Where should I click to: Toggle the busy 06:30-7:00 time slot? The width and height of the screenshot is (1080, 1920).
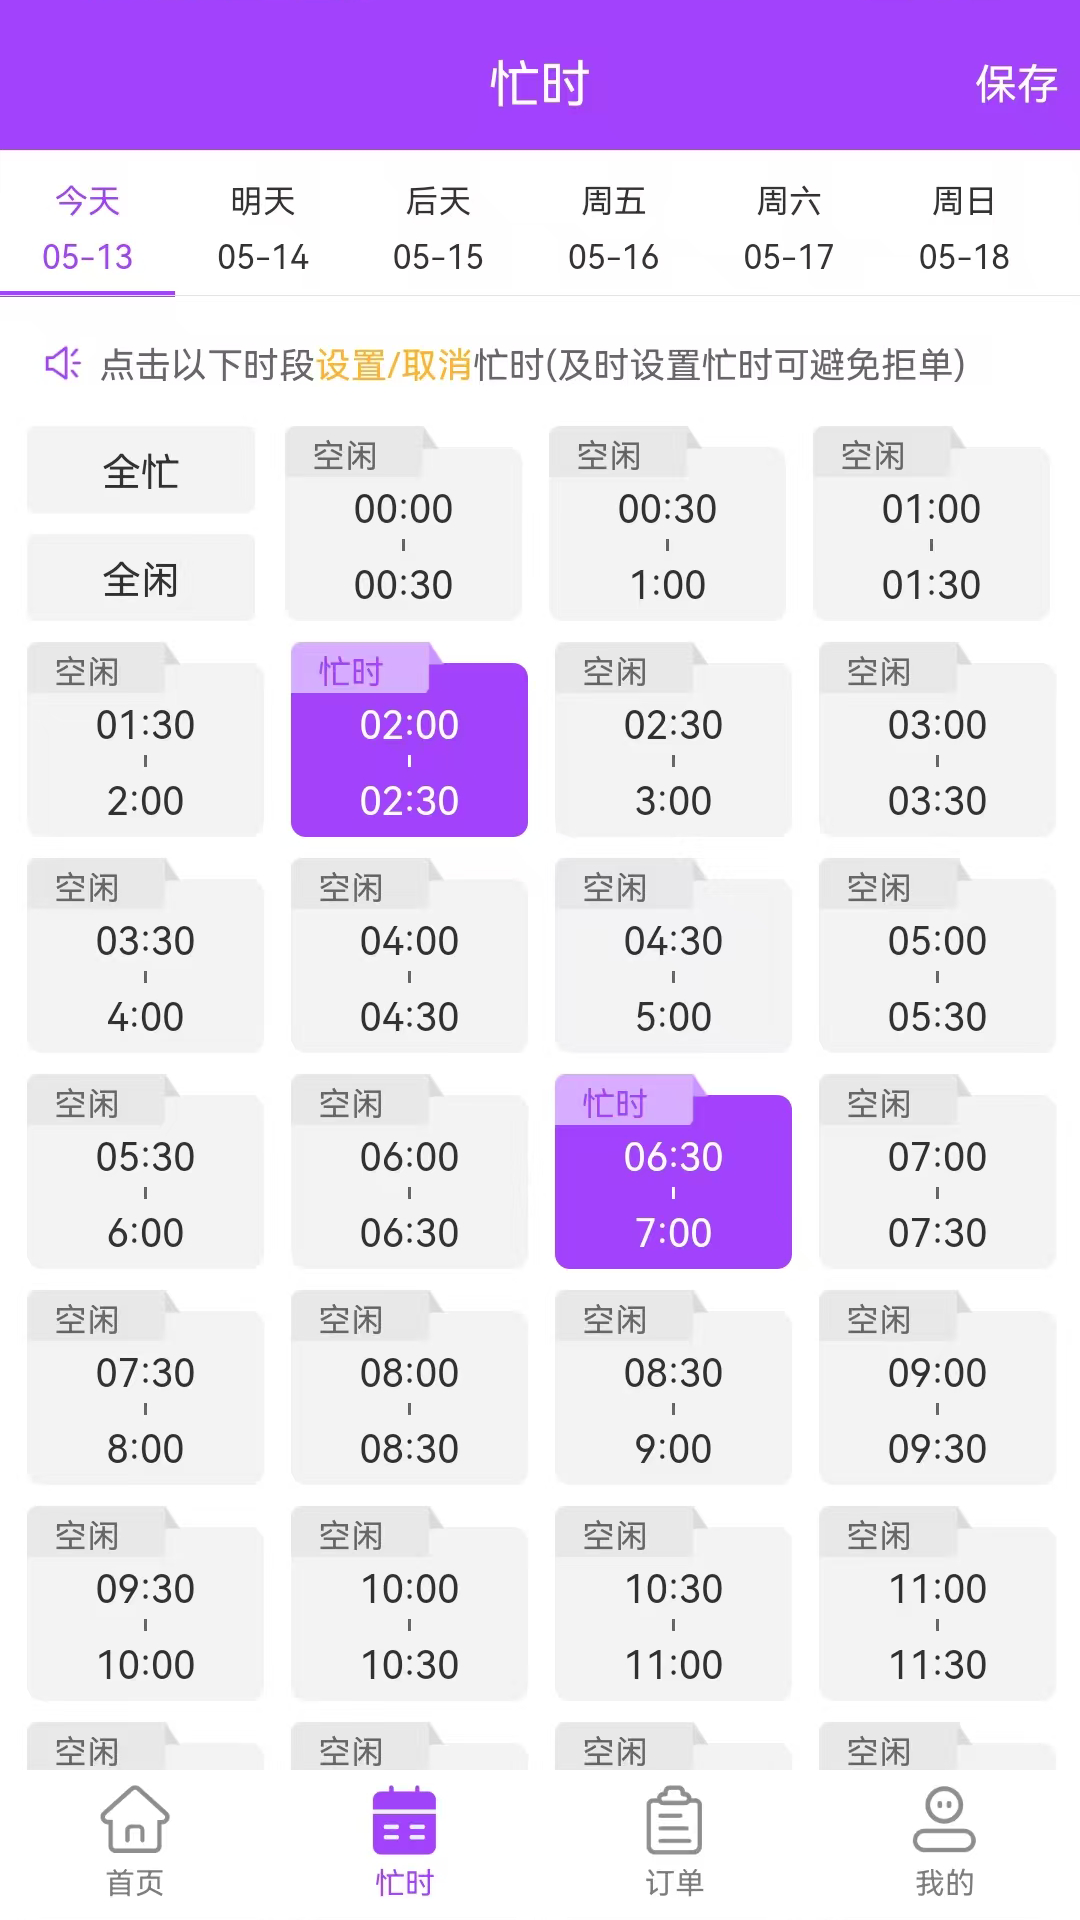[673, 1182]
